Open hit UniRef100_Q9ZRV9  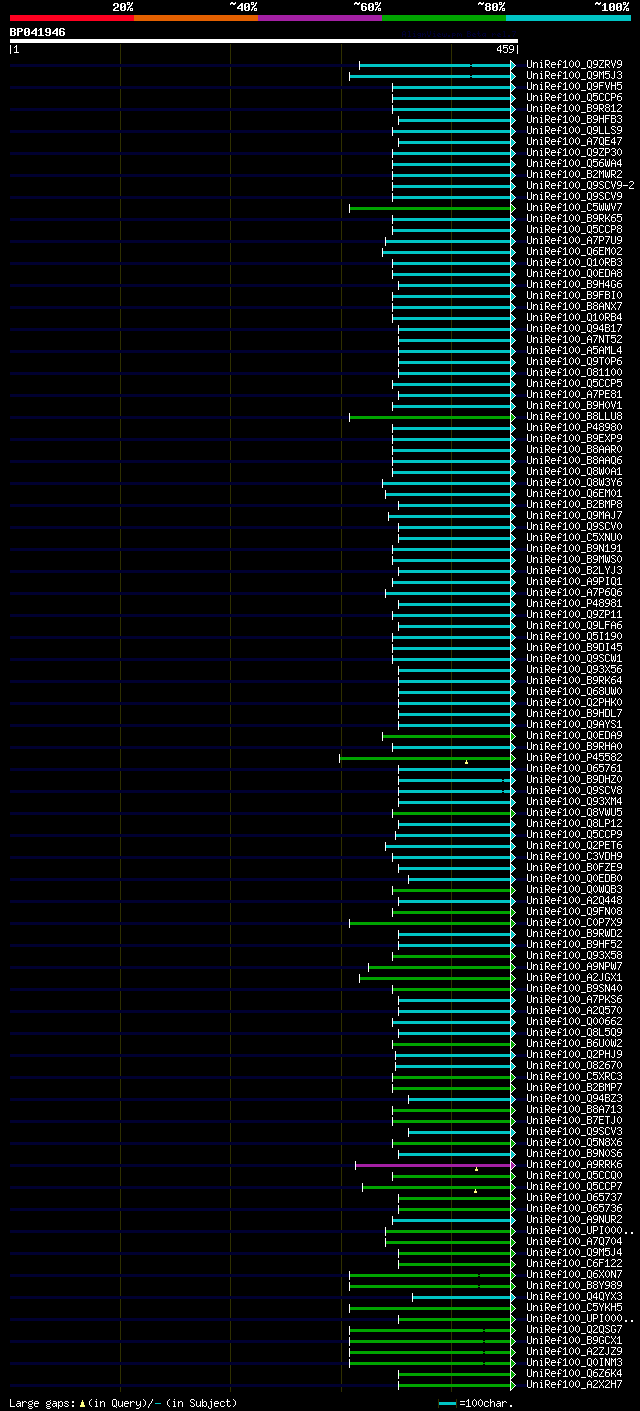[x=574, y=64]
